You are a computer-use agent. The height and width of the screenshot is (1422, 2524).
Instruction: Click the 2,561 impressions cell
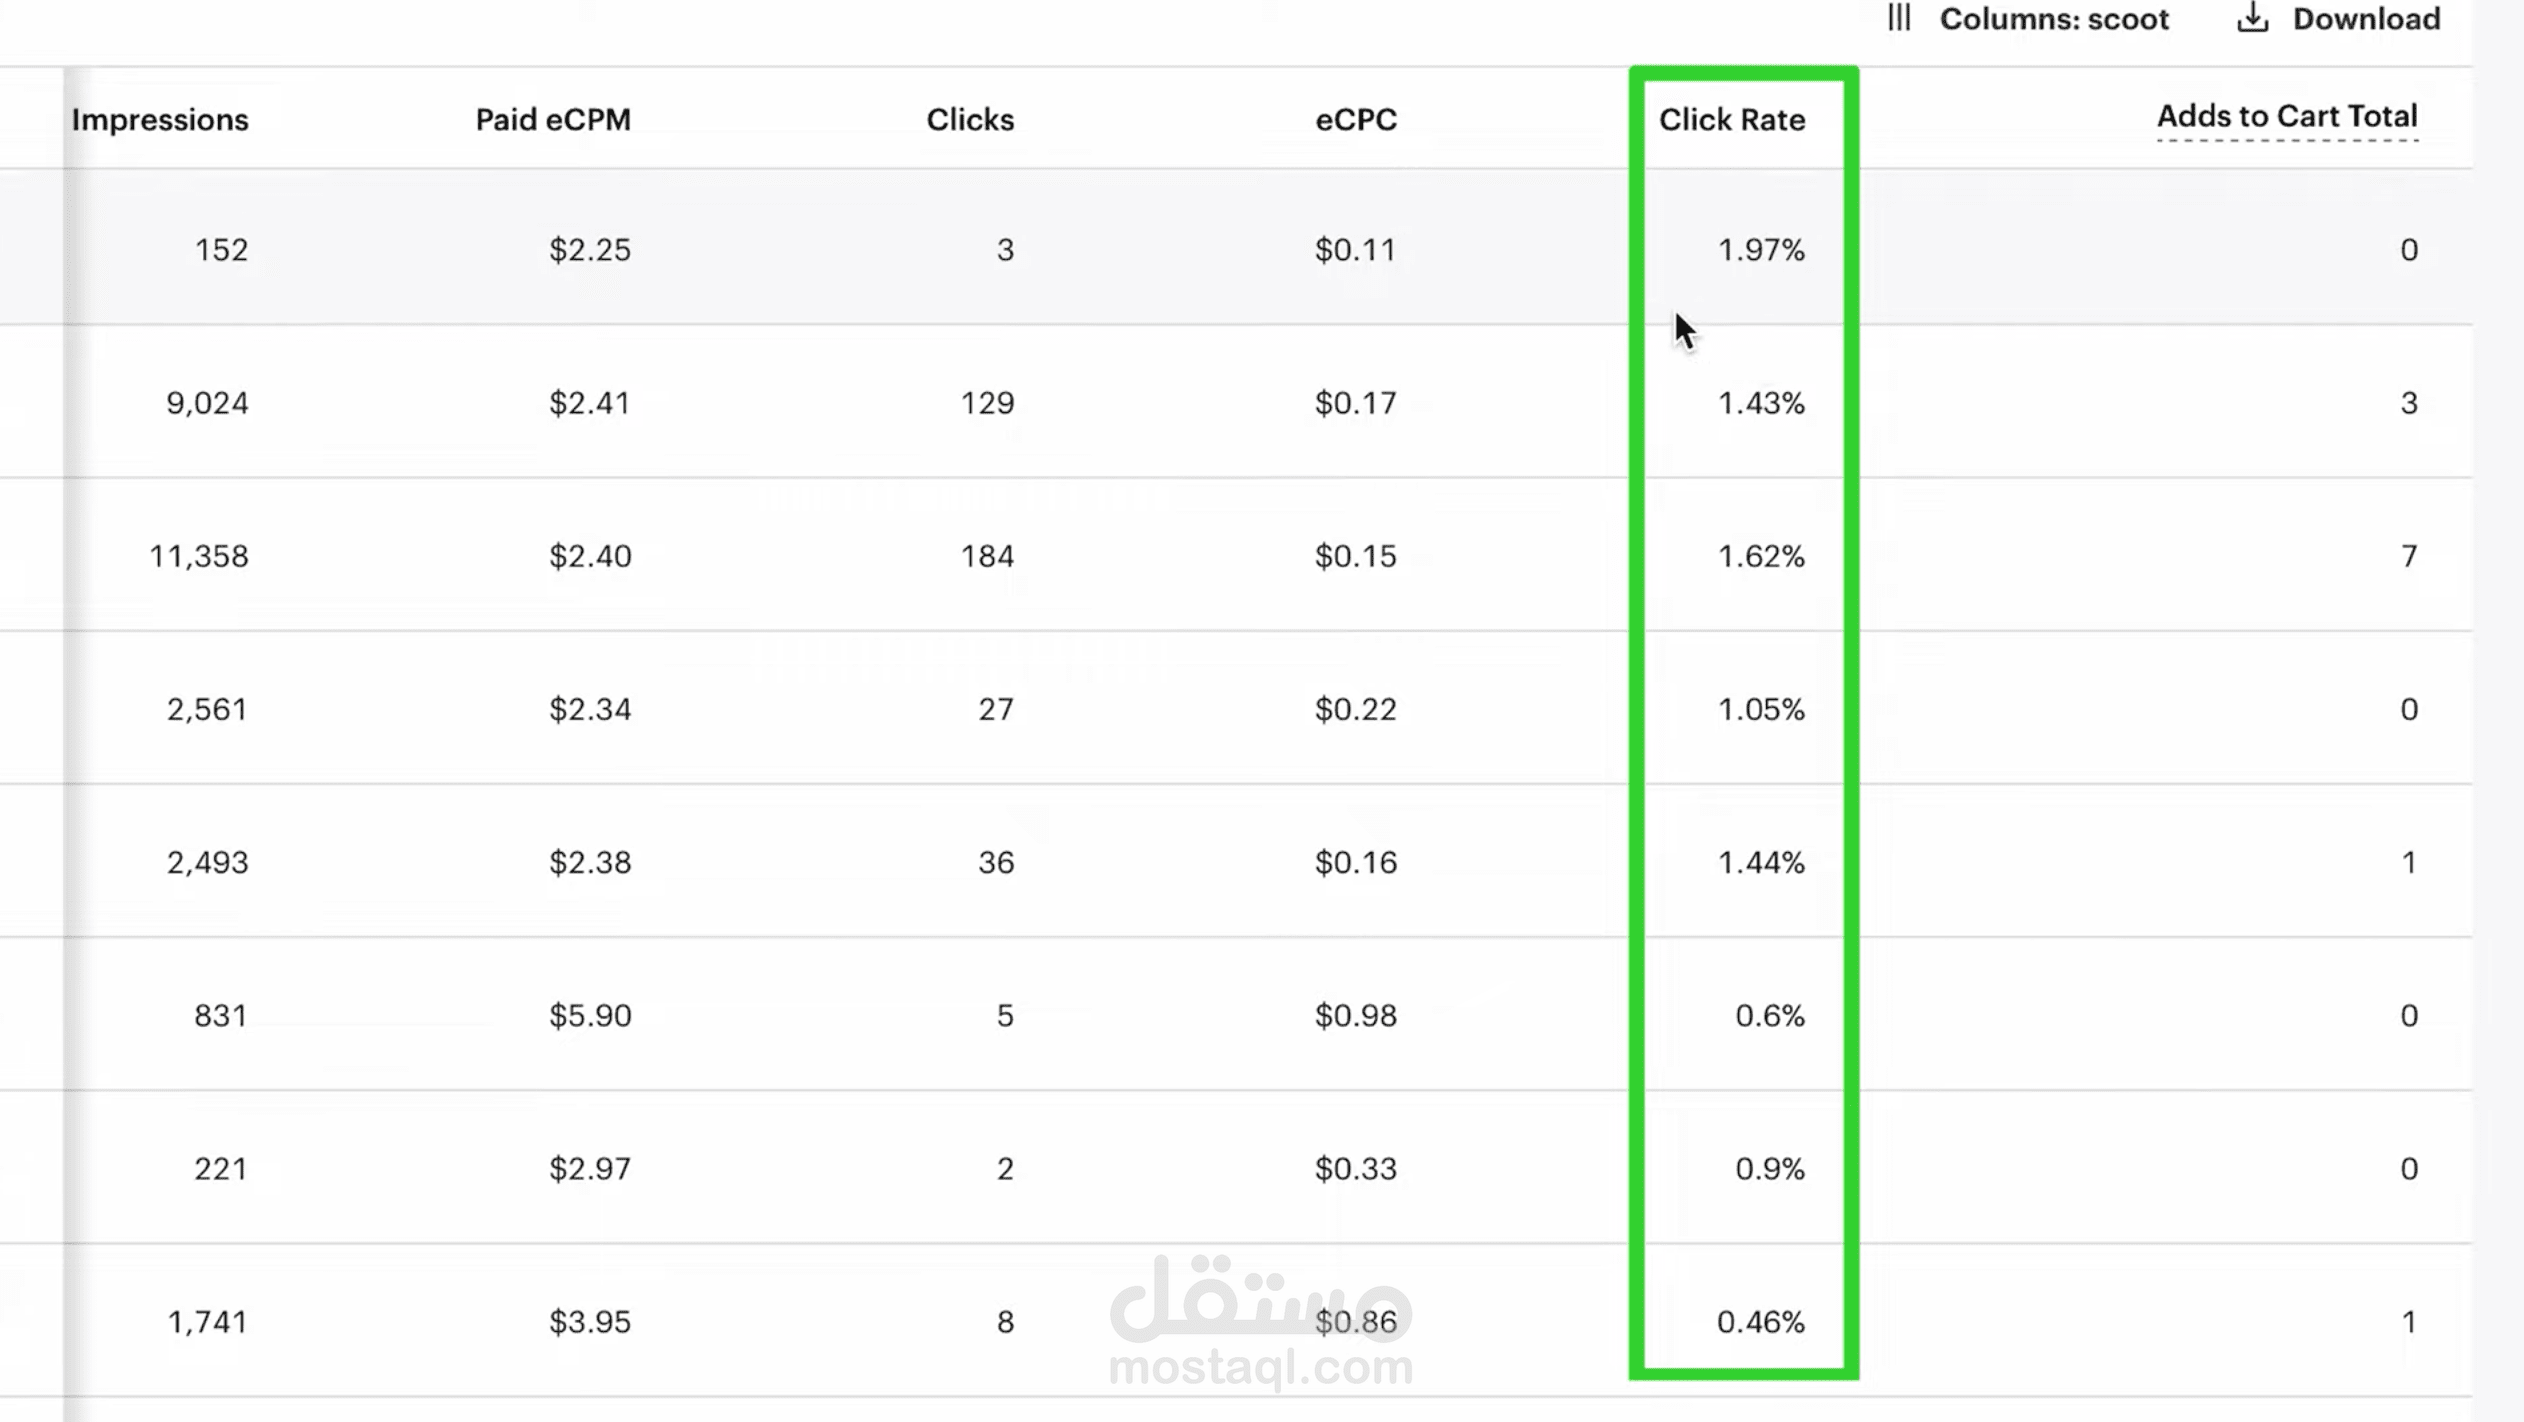[x=207, y=710]
